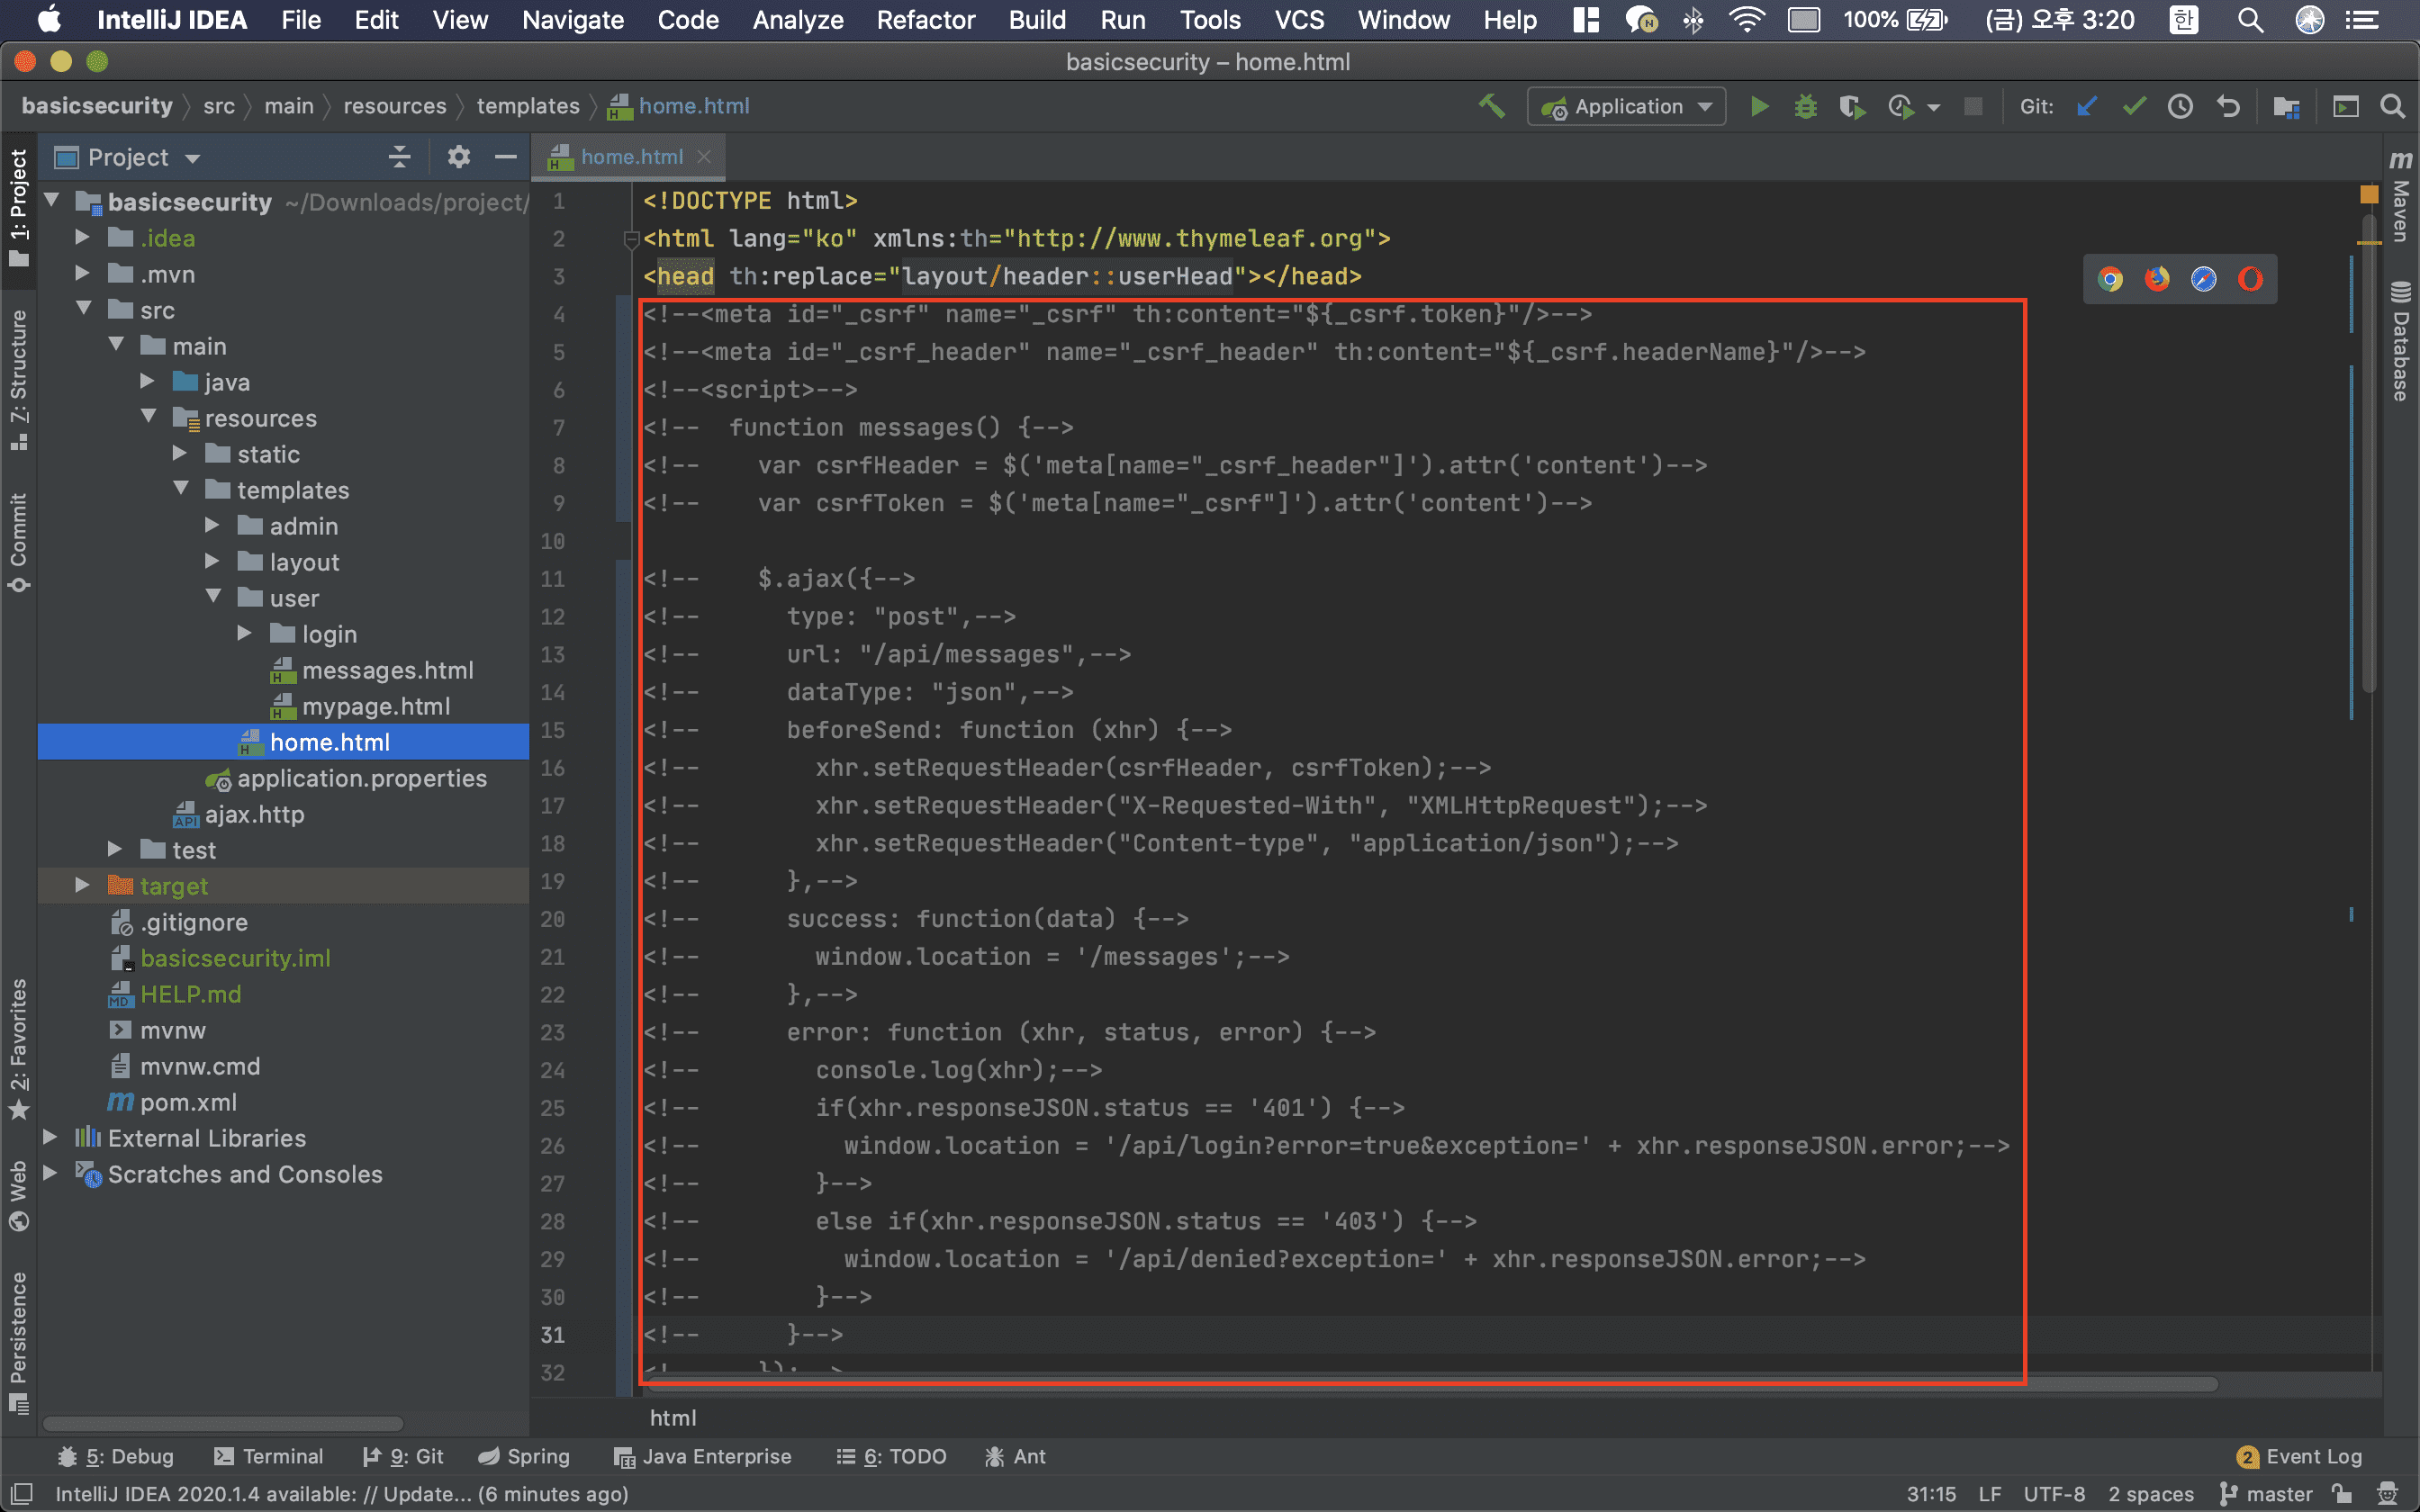The image size is (2420, 1512).
Task: Click Search Everywhere magnifier in toolbar
Action: (2392, 107)
